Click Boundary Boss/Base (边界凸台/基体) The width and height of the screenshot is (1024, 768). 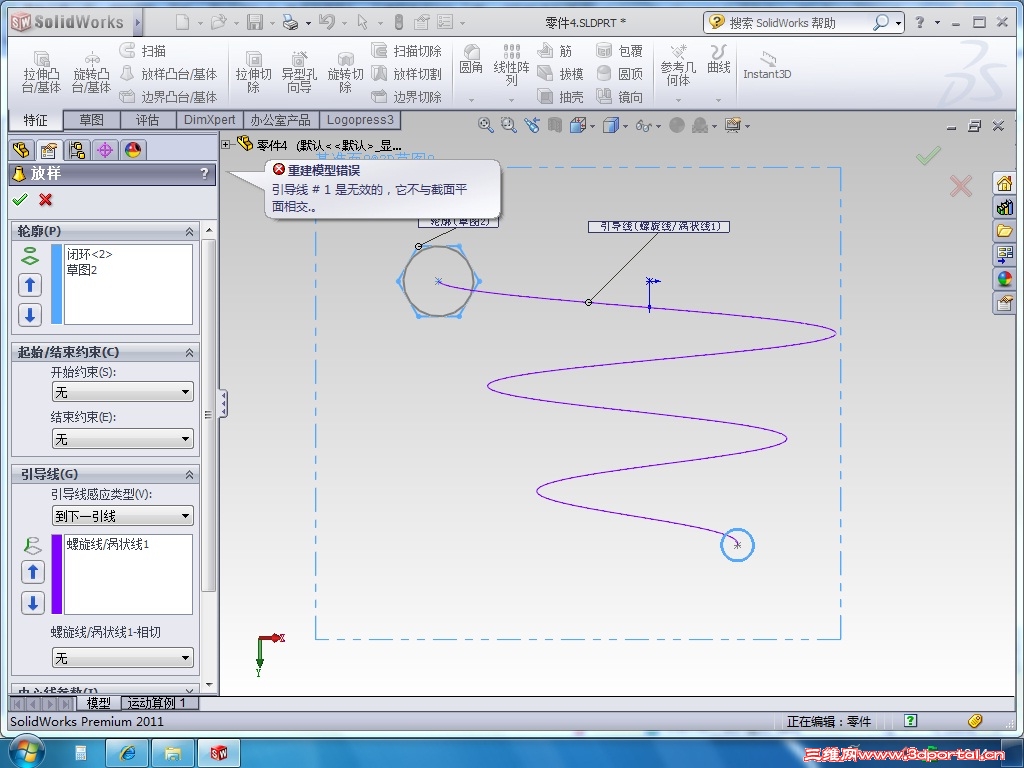pos(168,97)
